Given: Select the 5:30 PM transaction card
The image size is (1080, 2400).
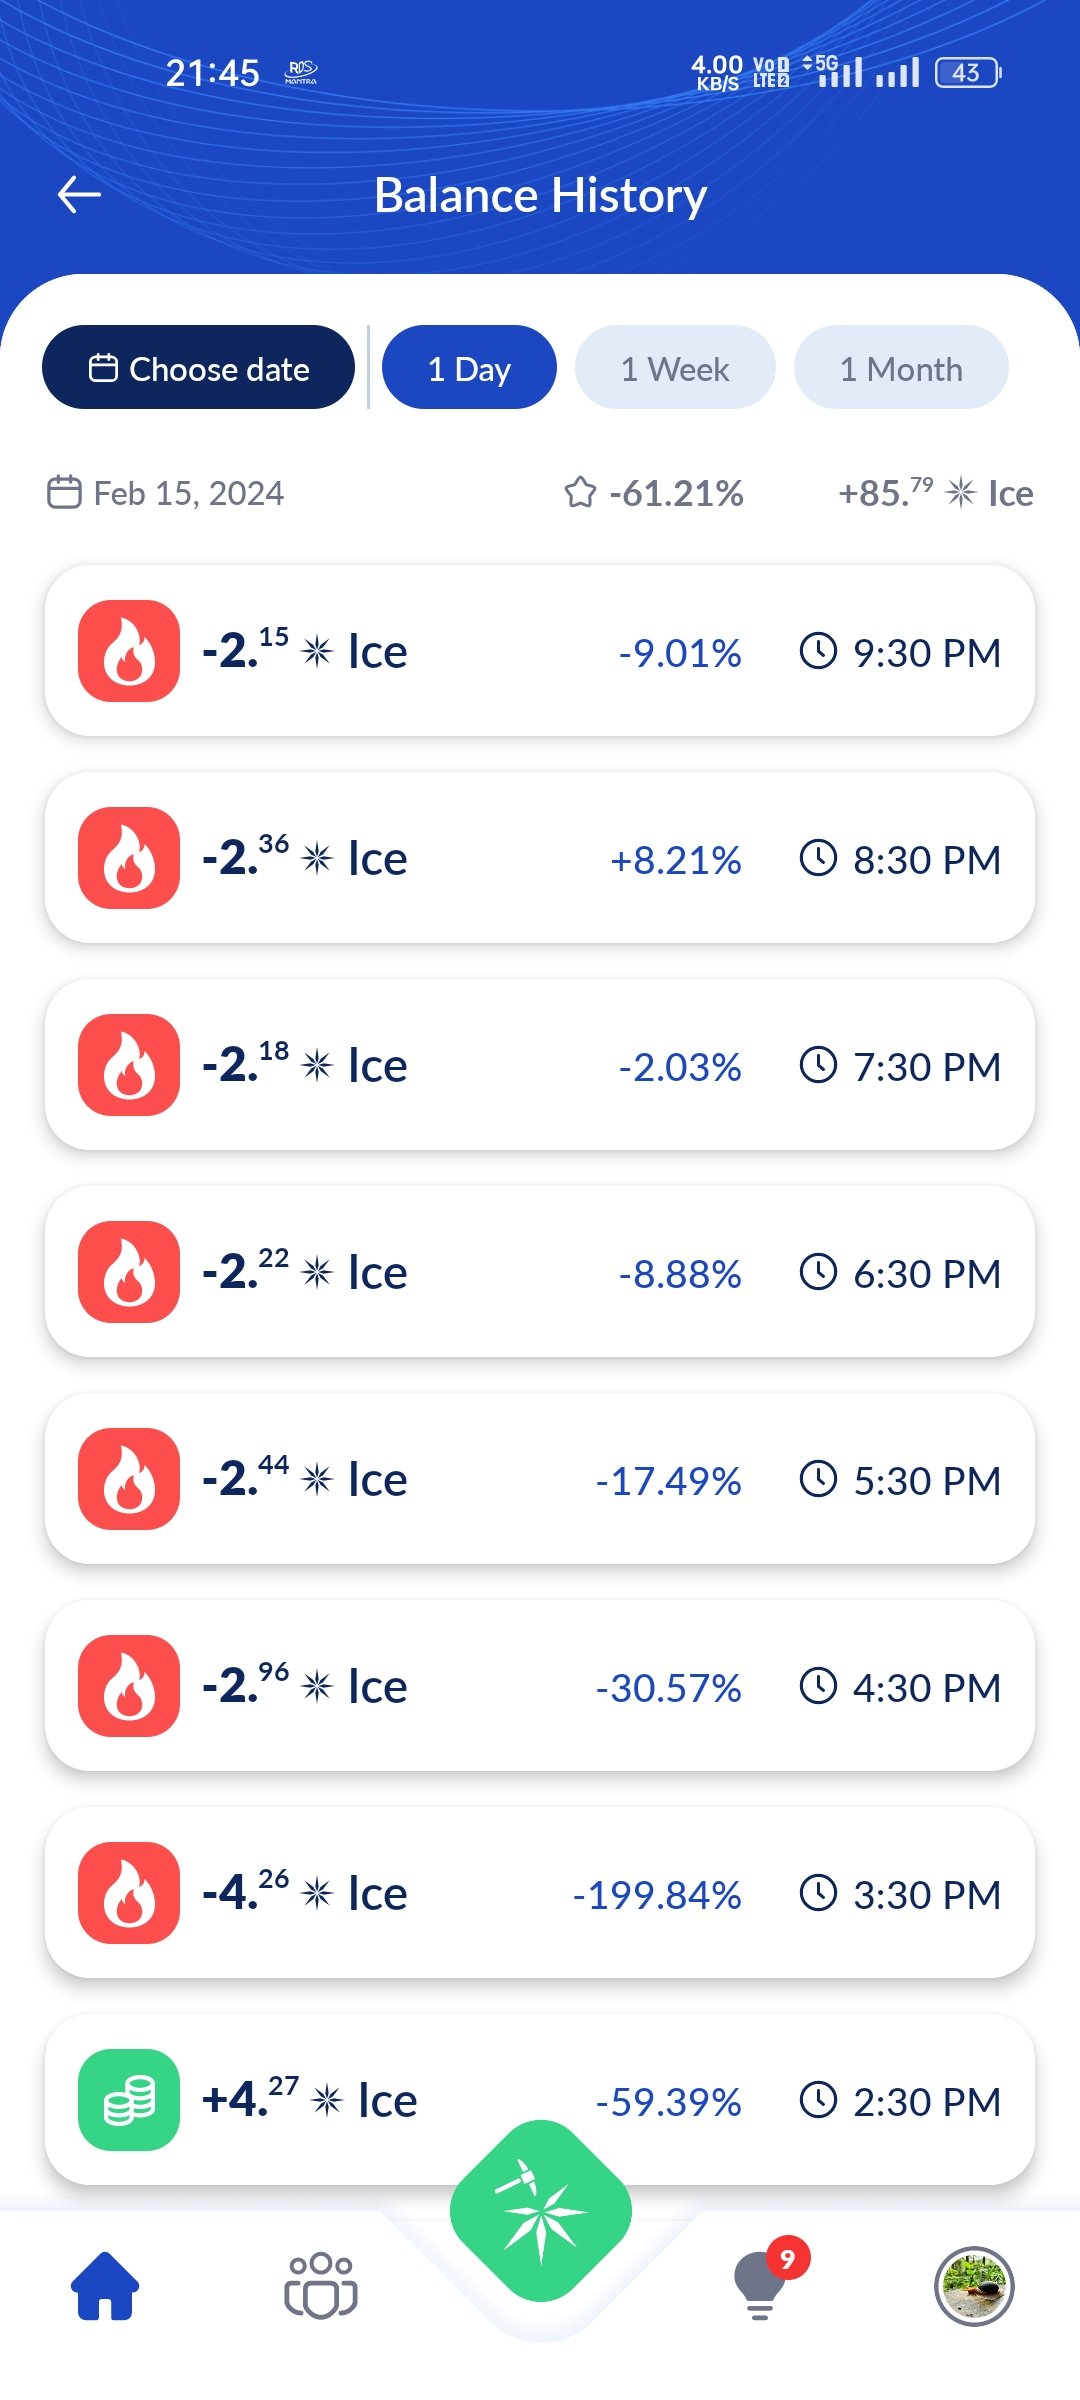Looking at the screenshot, I should coord(540,1479).
